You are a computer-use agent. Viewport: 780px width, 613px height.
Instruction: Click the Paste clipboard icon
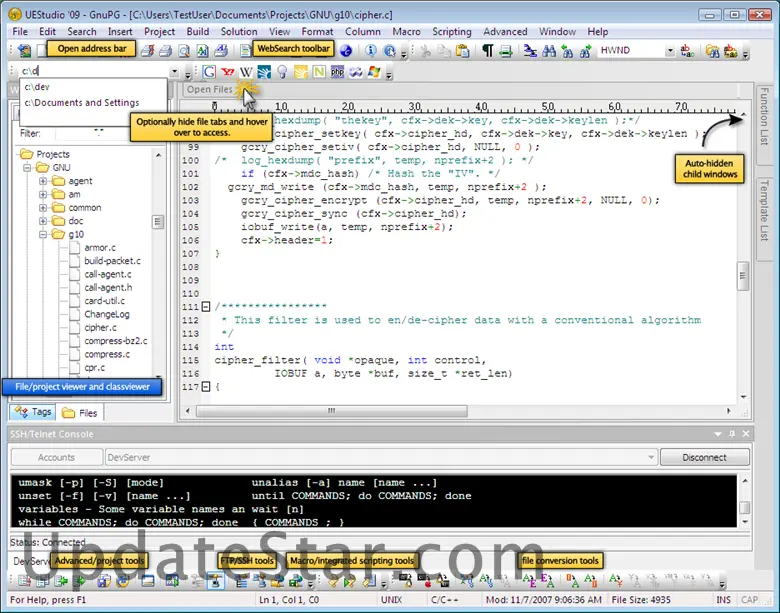pos(463,50)
